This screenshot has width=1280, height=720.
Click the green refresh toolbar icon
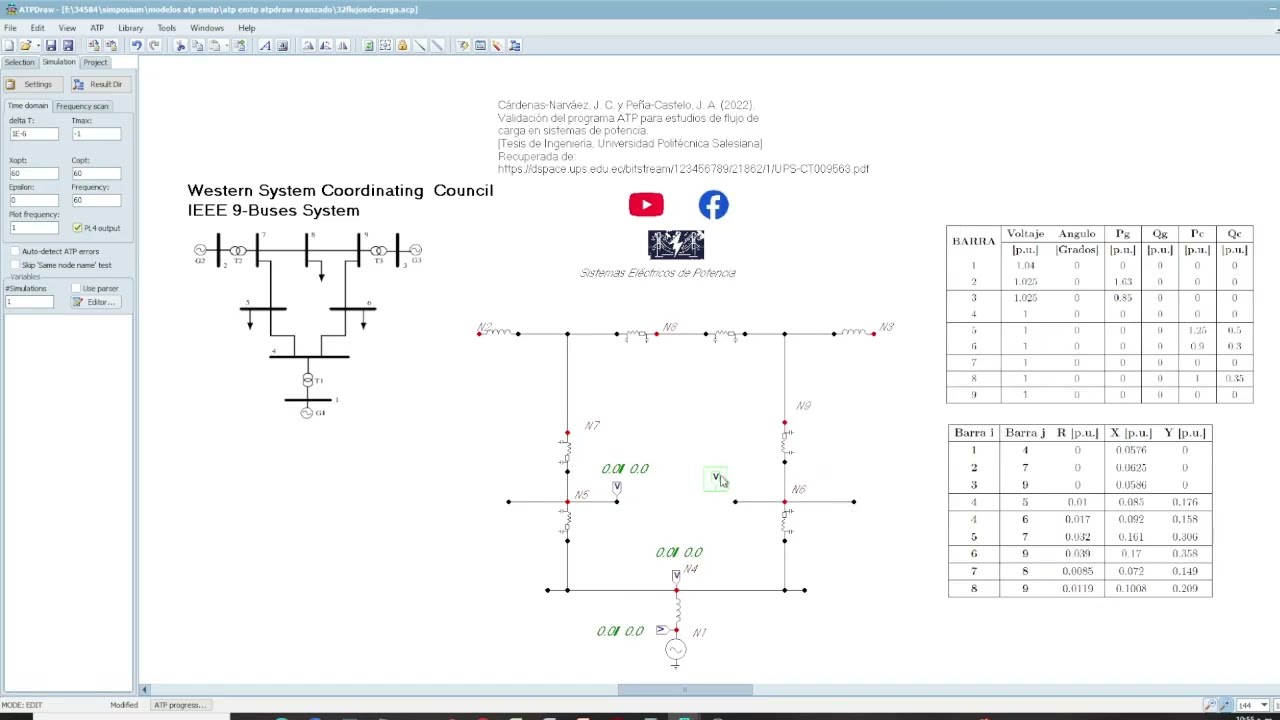point(368,45)
